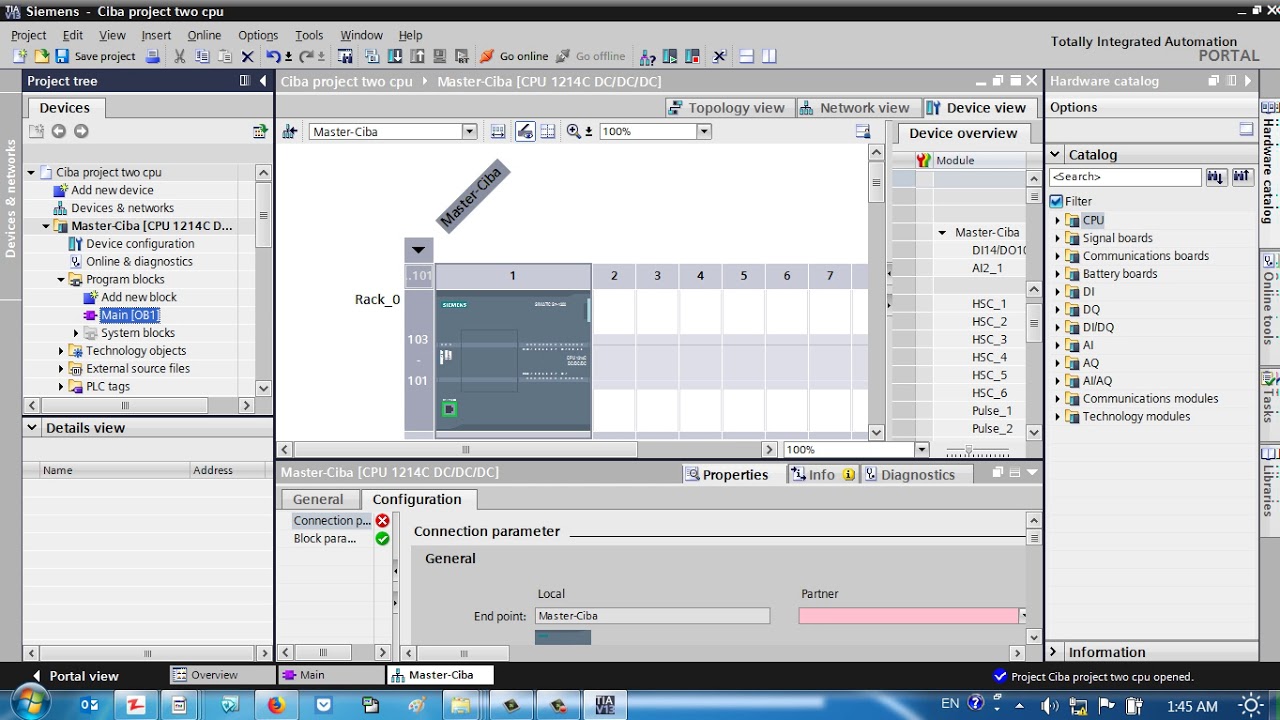
Task: Click the Split editor vertically icon
Action: (x=769, y=57)
